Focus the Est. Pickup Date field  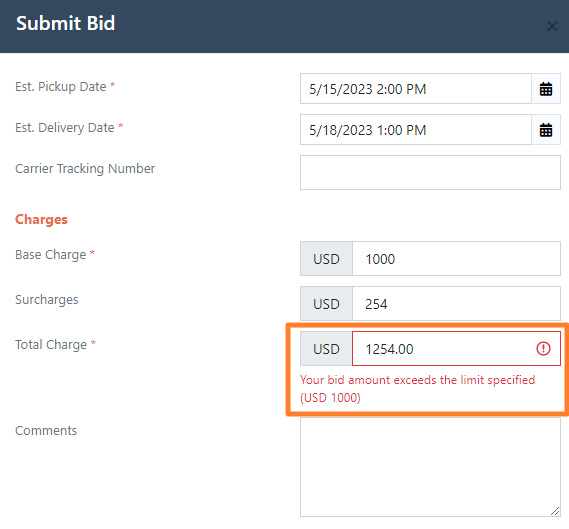[416, 89]
